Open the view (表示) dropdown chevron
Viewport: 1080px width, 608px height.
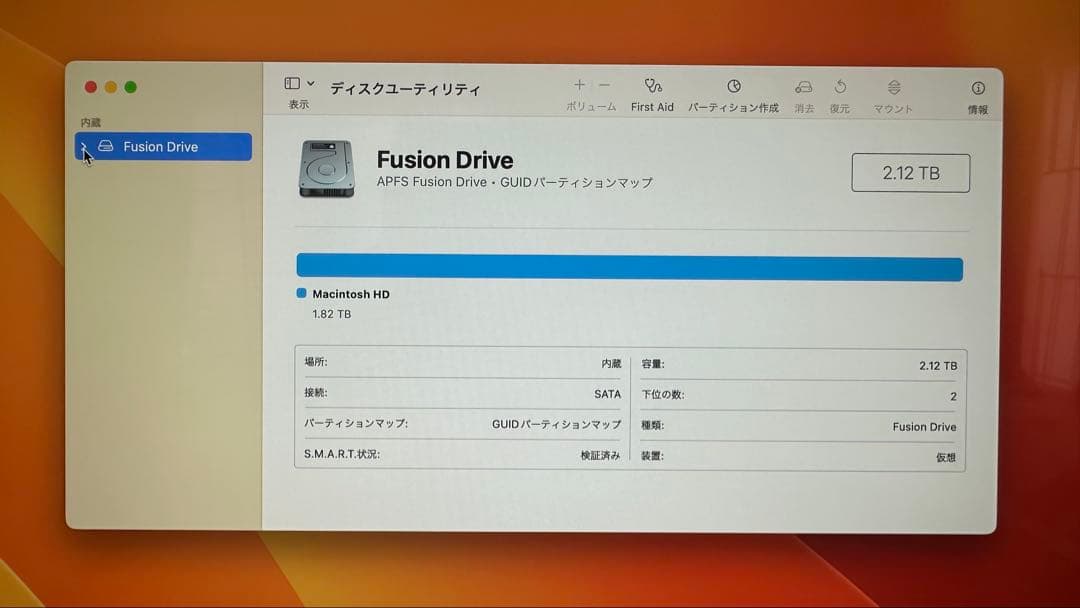point(311,83)
